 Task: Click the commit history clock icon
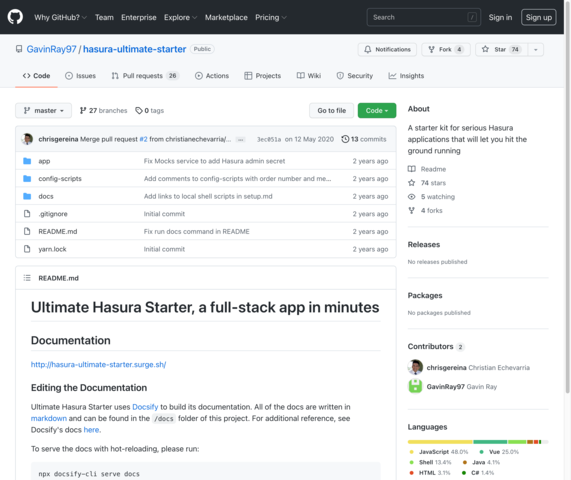[x=345, y=139]
